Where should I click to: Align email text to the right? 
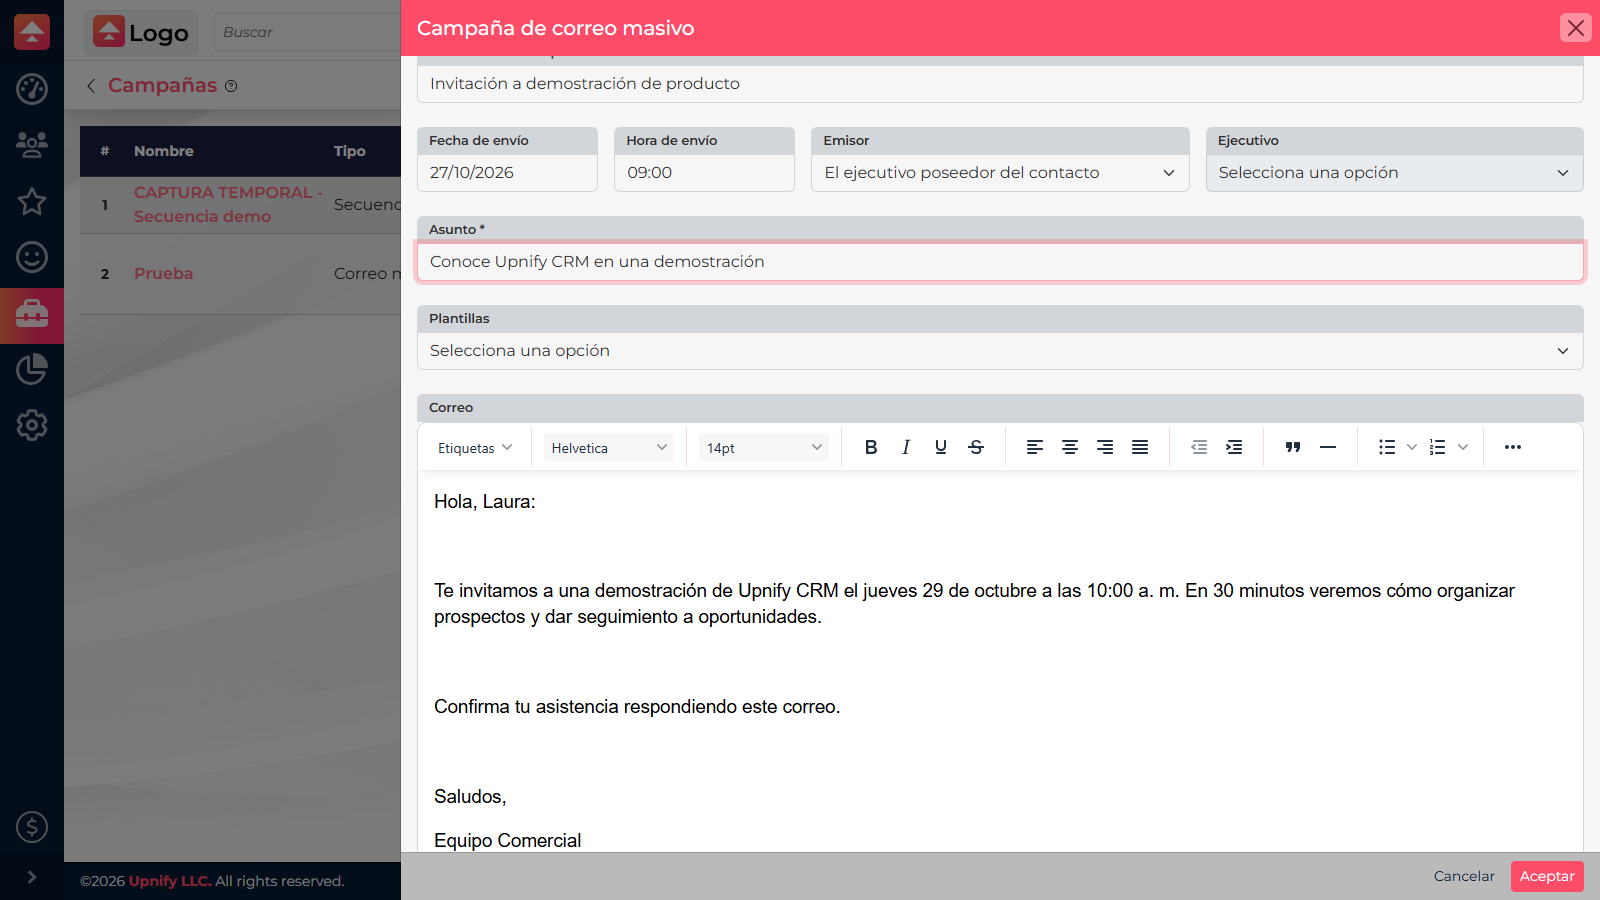pos(1105,447)
